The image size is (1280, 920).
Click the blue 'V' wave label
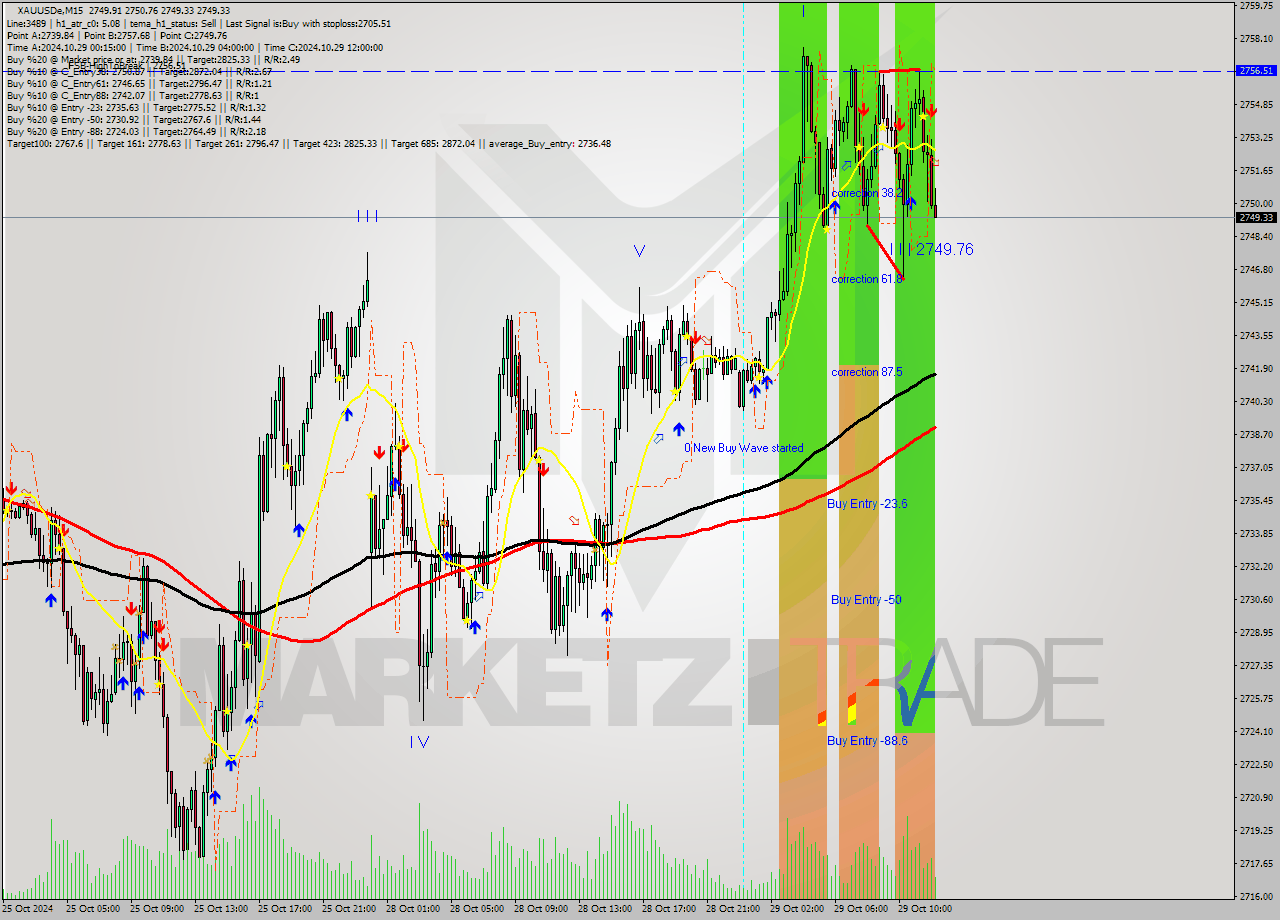click(639, 251)
